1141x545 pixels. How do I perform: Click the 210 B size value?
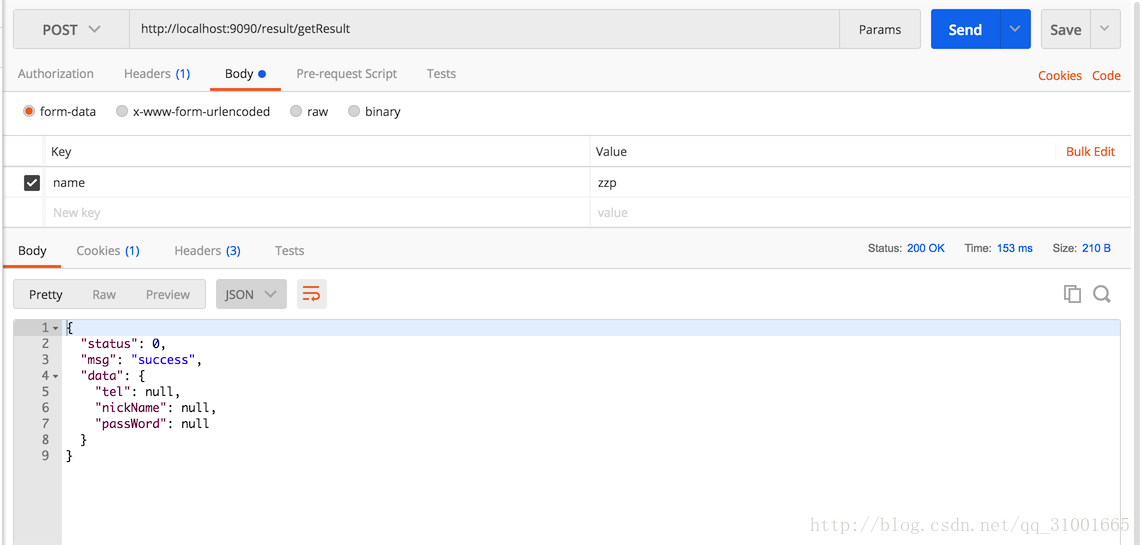(x=1096, y=248)
